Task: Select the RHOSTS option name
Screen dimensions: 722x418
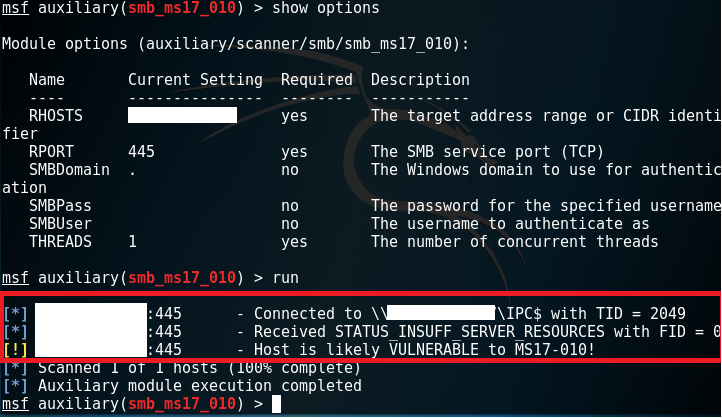Action: [56, 116]
